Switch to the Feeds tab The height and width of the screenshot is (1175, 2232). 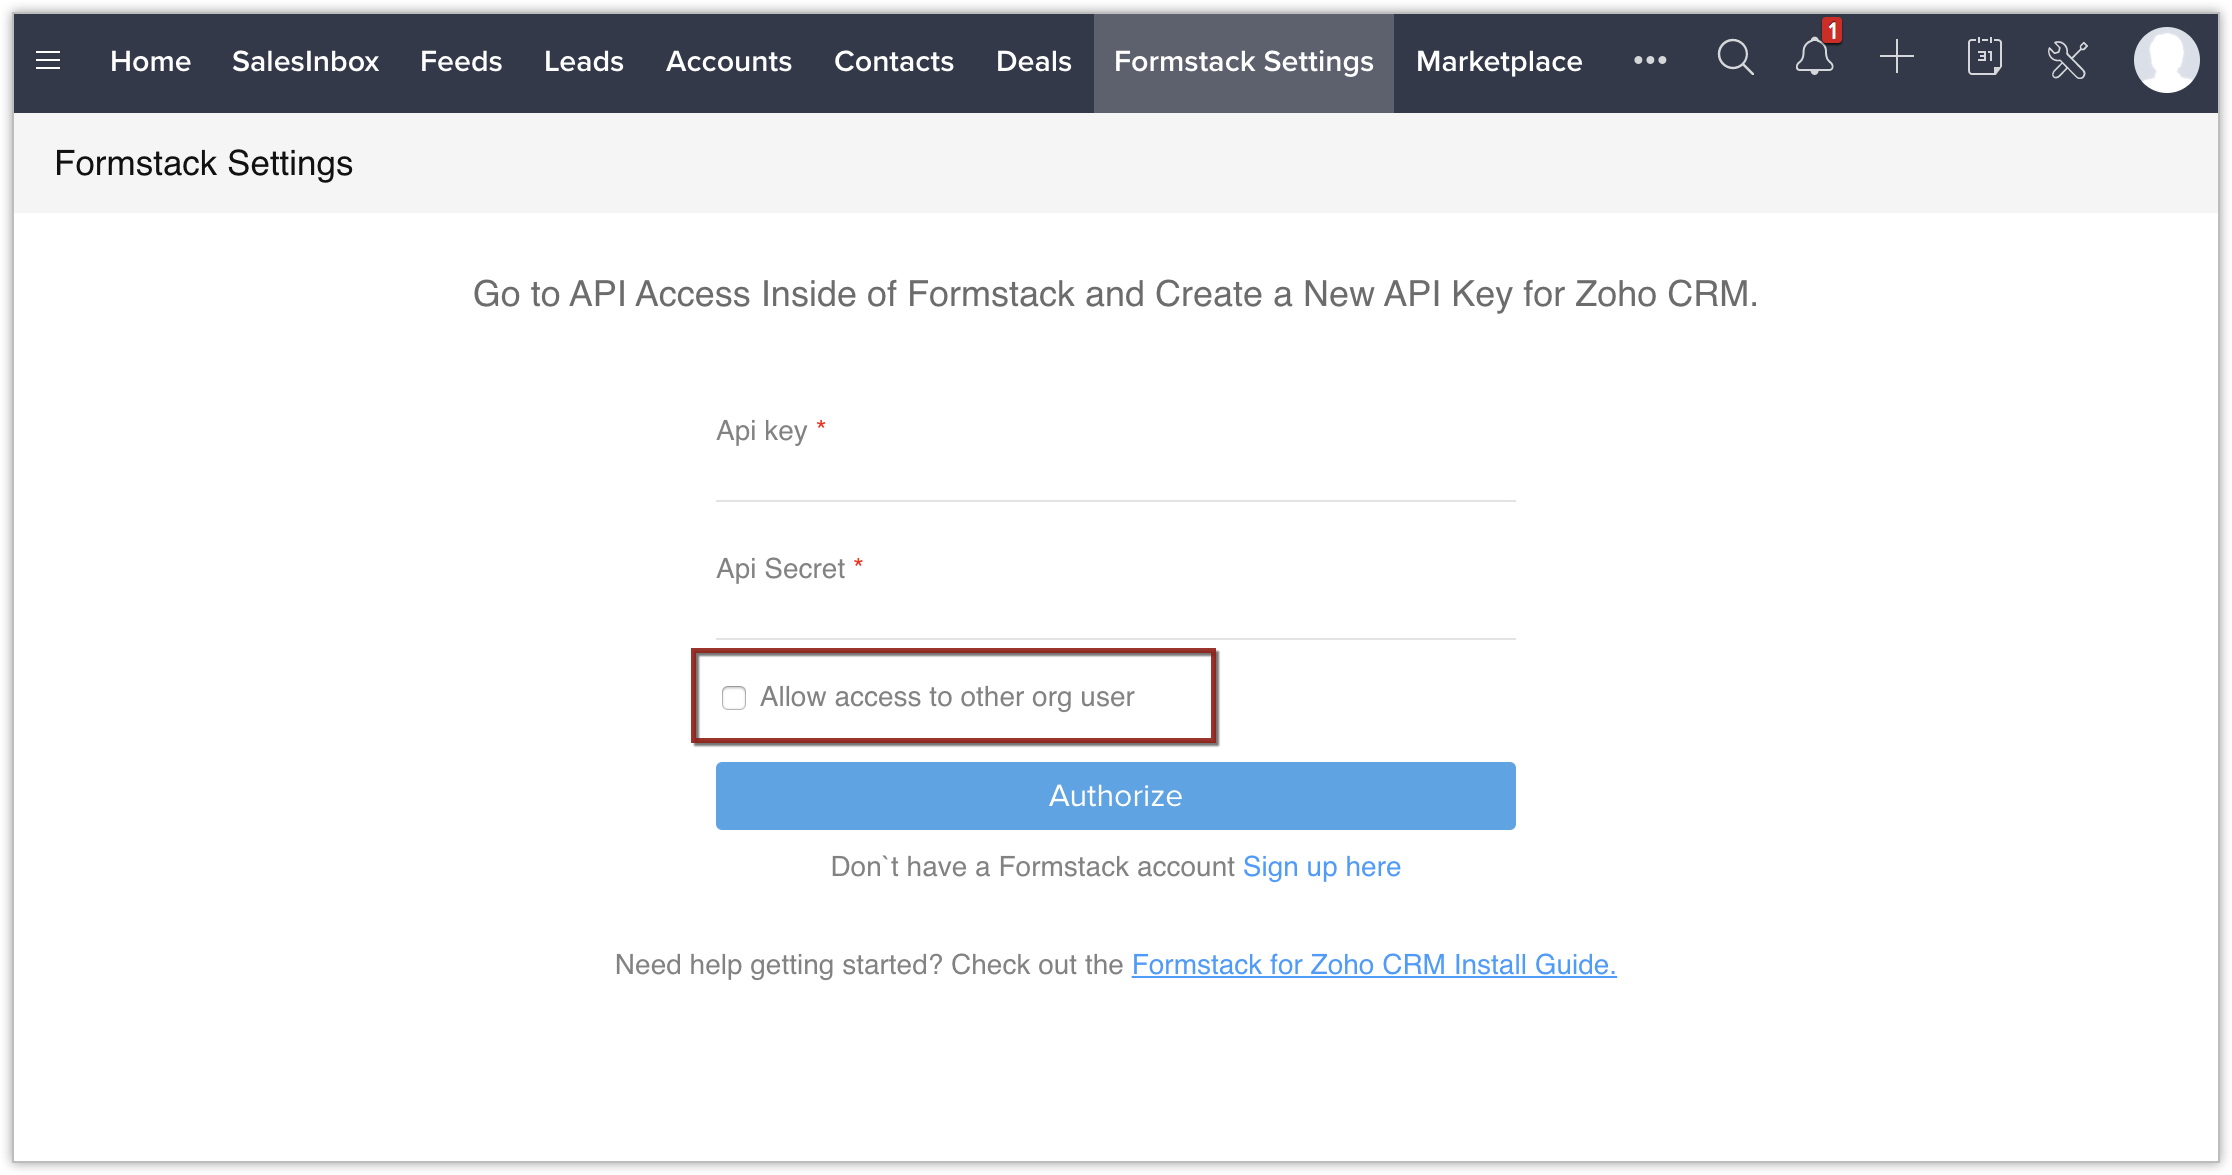click(461, 62)
